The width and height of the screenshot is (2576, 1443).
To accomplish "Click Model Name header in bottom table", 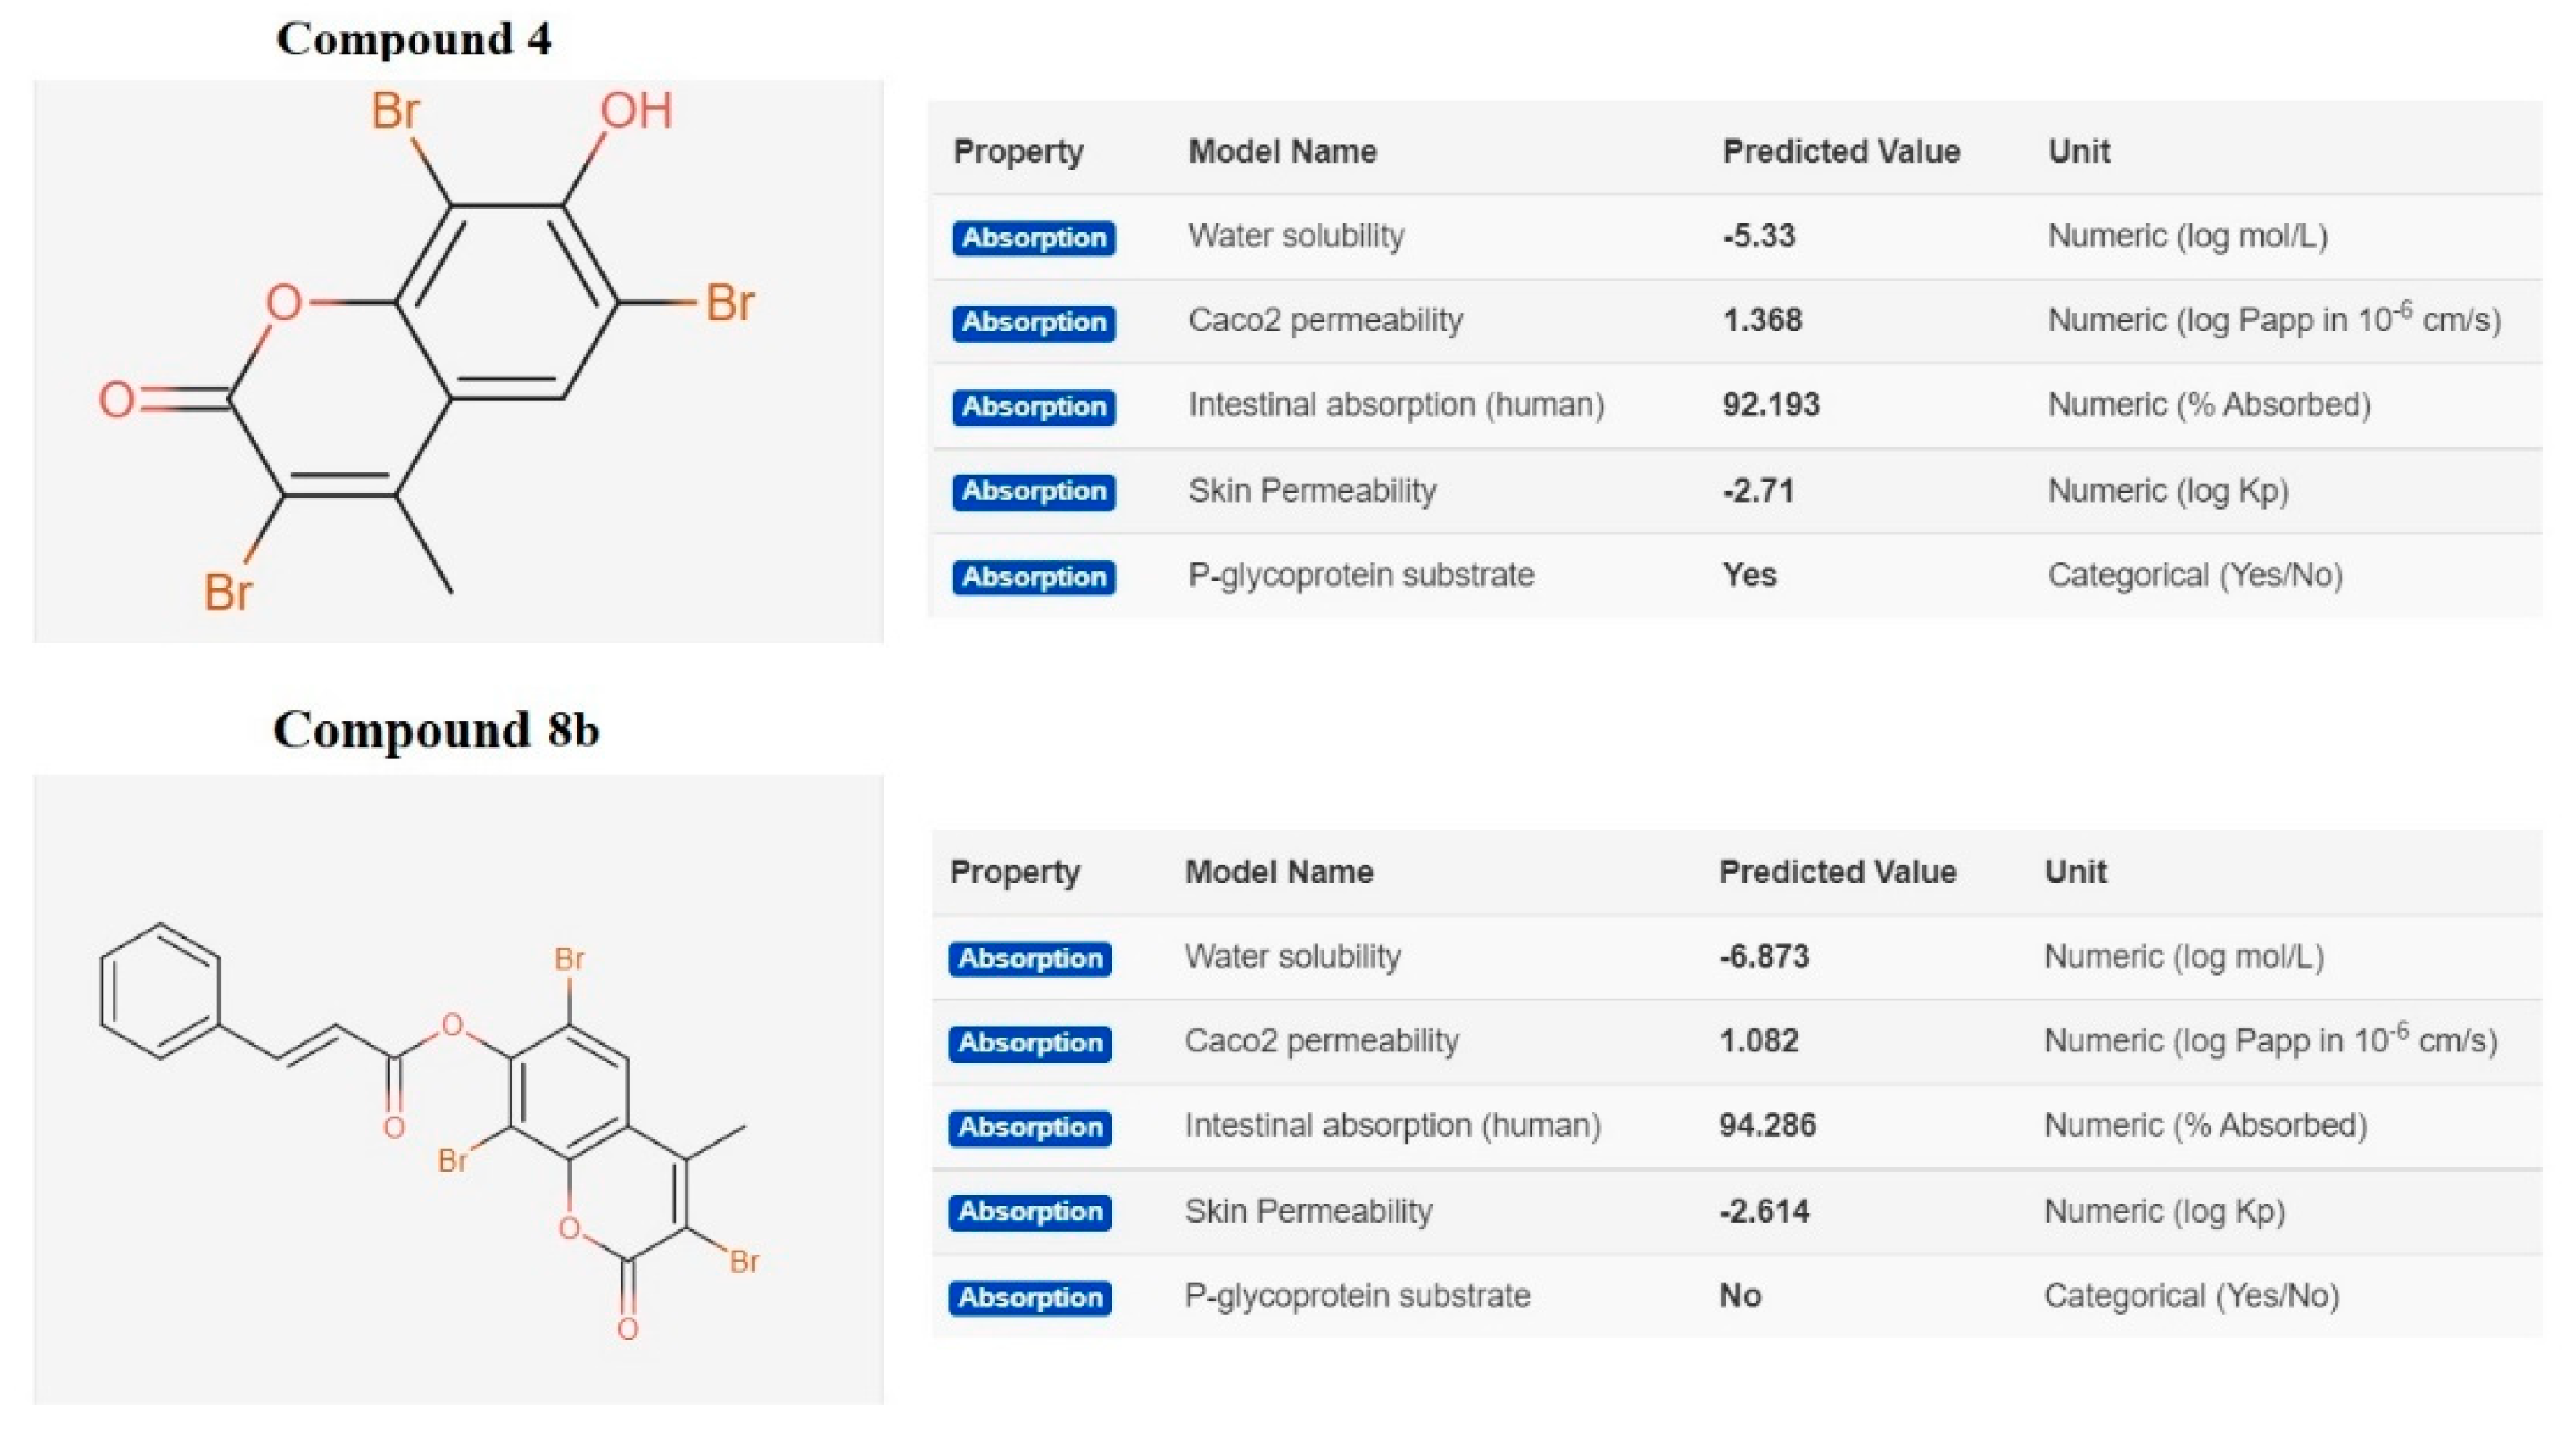I will [x=1279, y=872].
